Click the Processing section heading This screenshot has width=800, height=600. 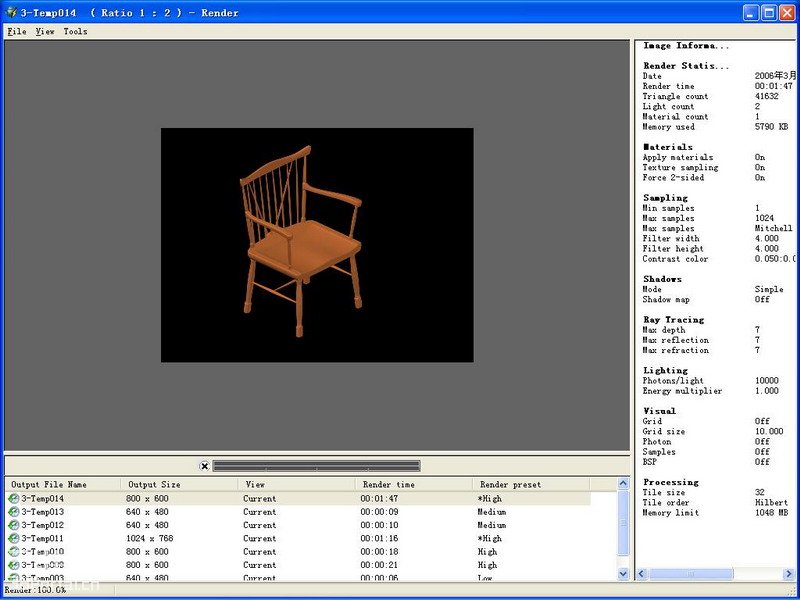(x=671, y=482)
